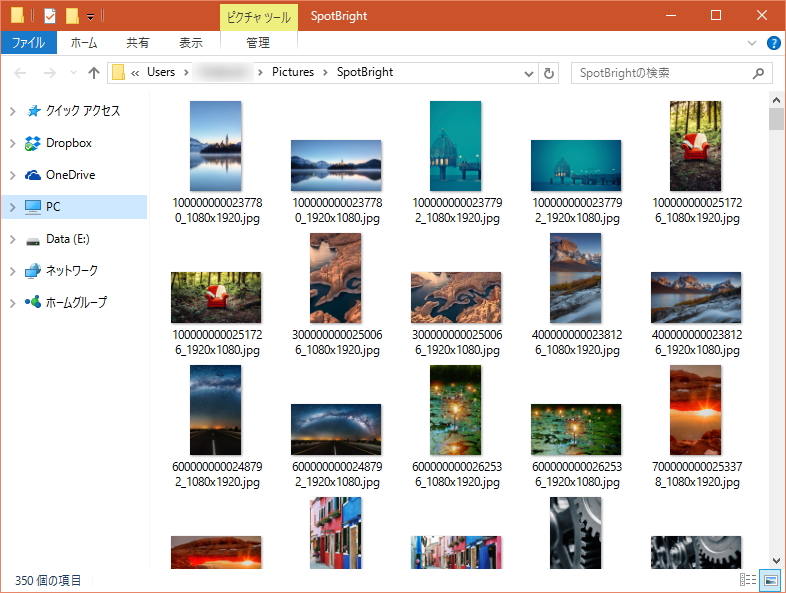Open the quick access toolbar customize dropdown
The height and width of the screenshot is (593, 786).
pos(90,17)
